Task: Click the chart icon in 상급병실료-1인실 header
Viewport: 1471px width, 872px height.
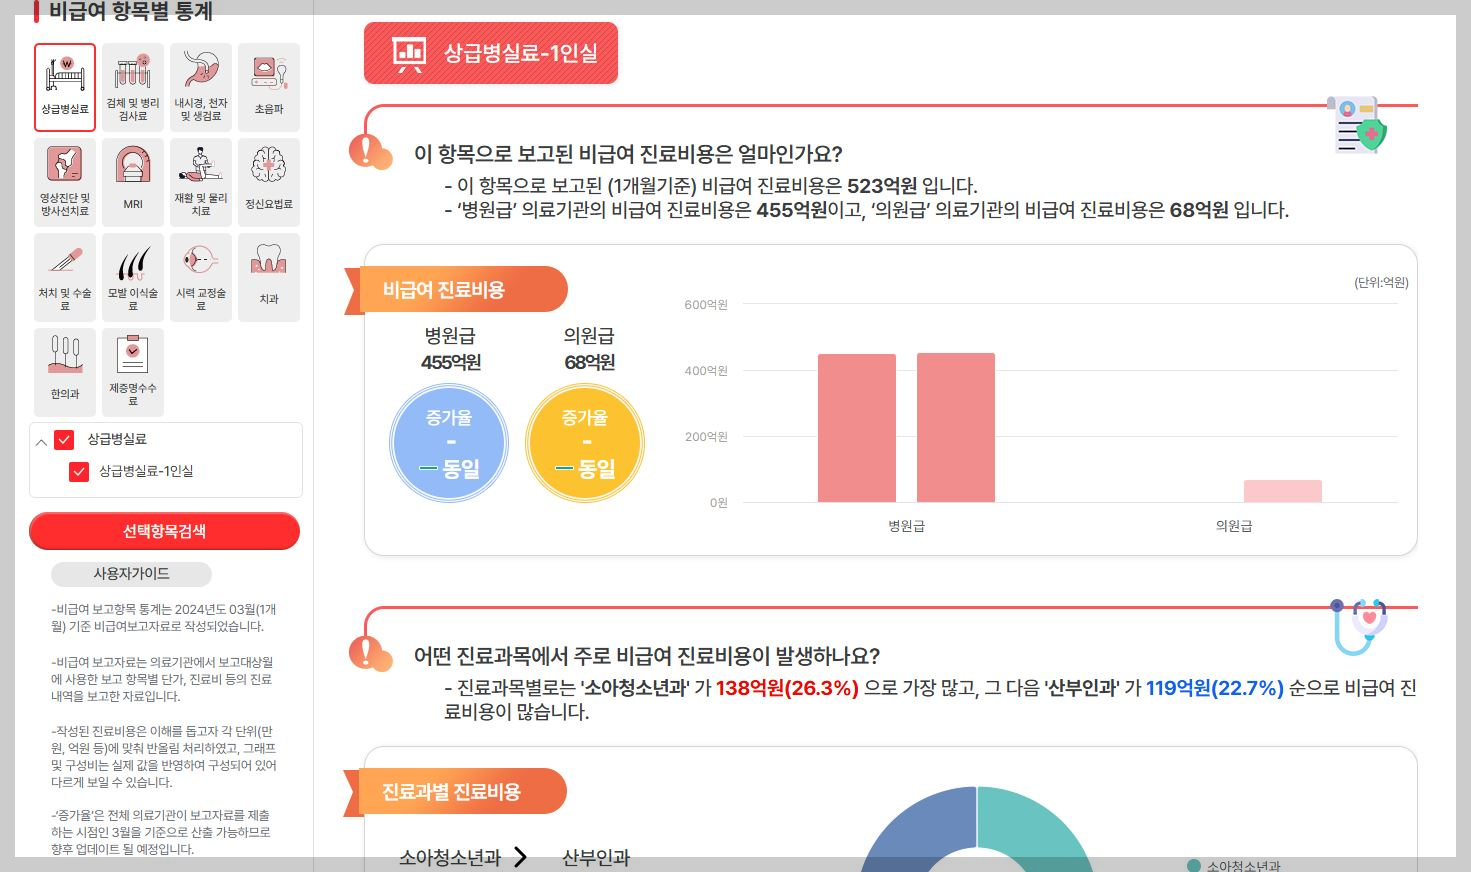Action: pyautogui.click(x=409, y=54)
